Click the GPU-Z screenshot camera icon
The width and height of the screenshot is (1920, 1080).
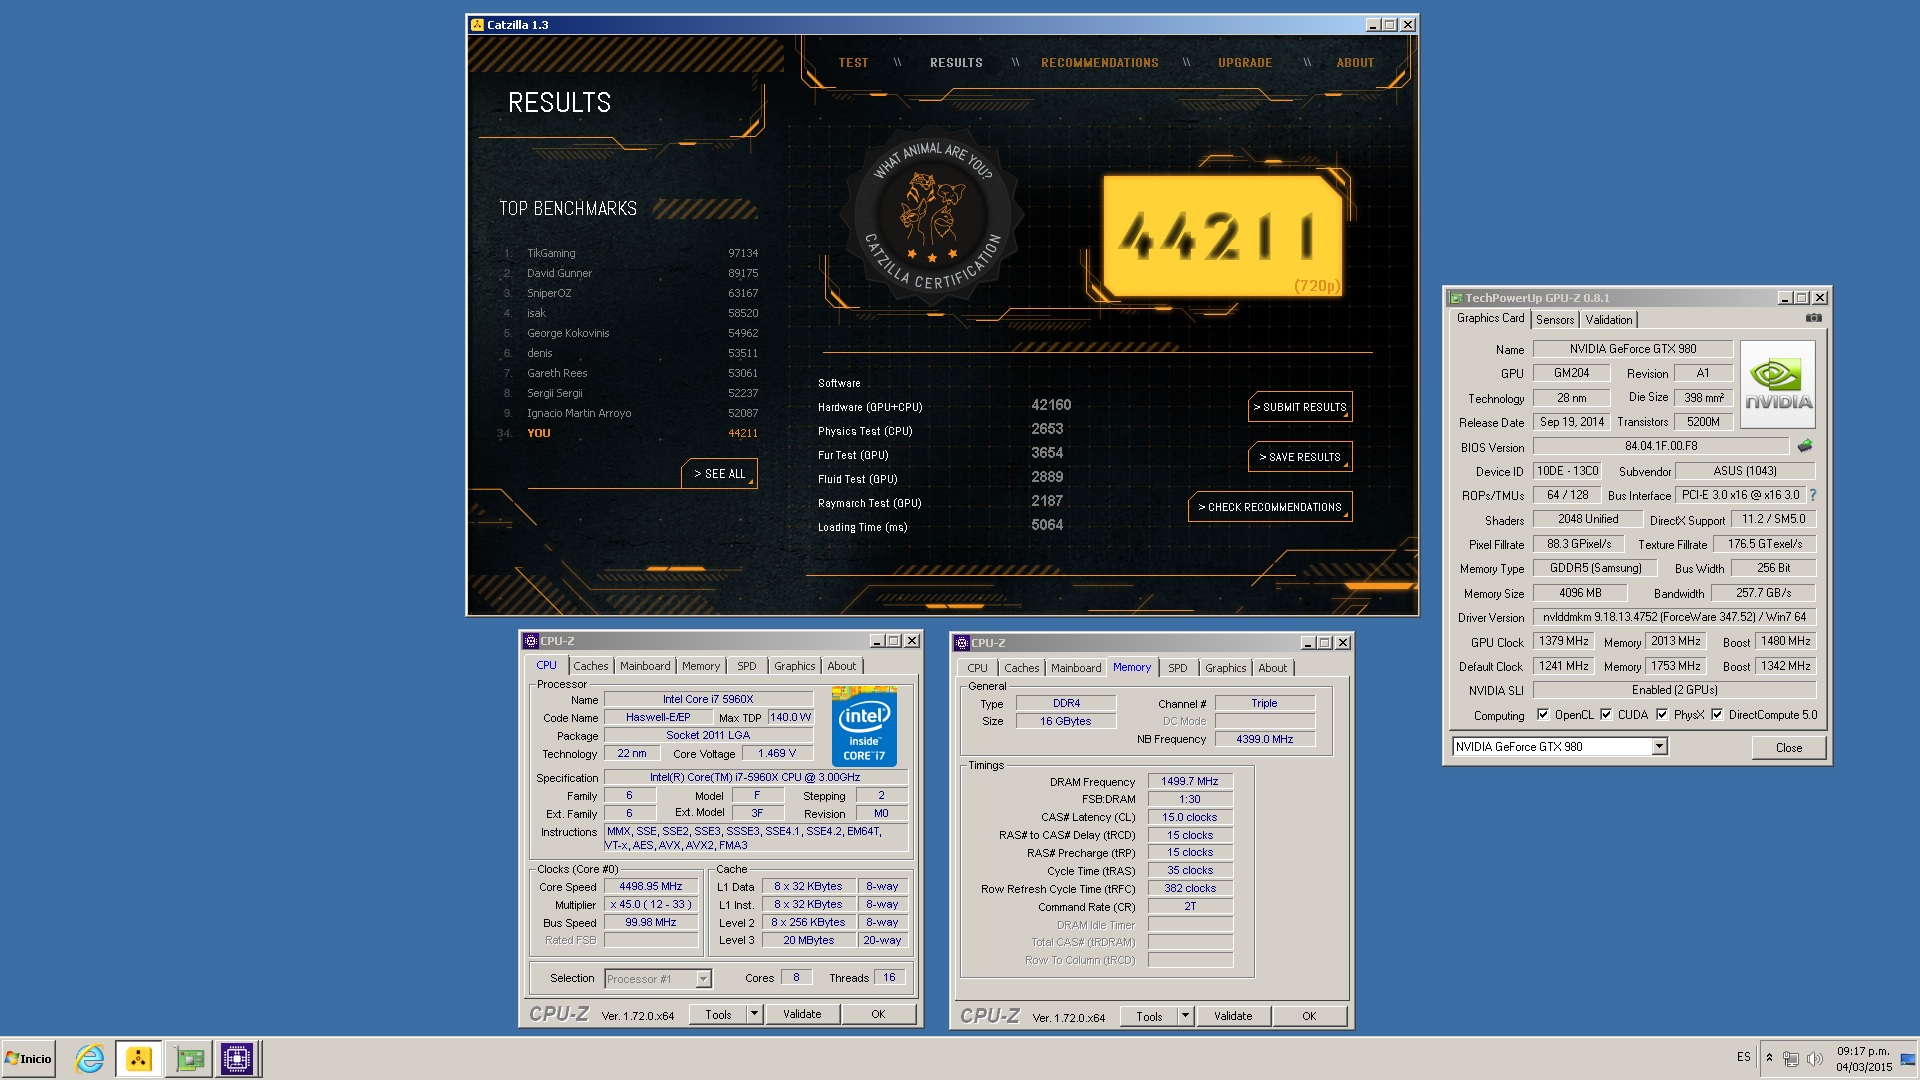(1813, 318)
